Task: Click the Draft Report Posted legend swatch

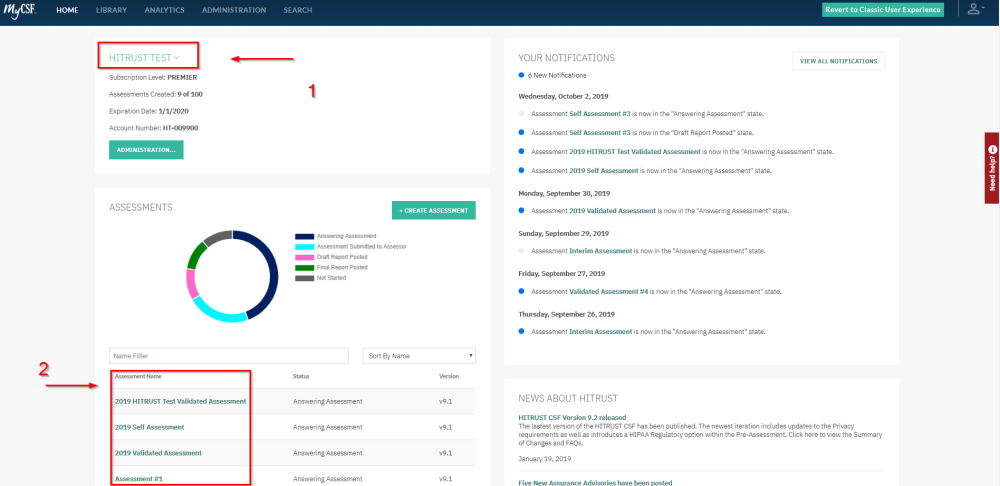Action: click(304, 256)
